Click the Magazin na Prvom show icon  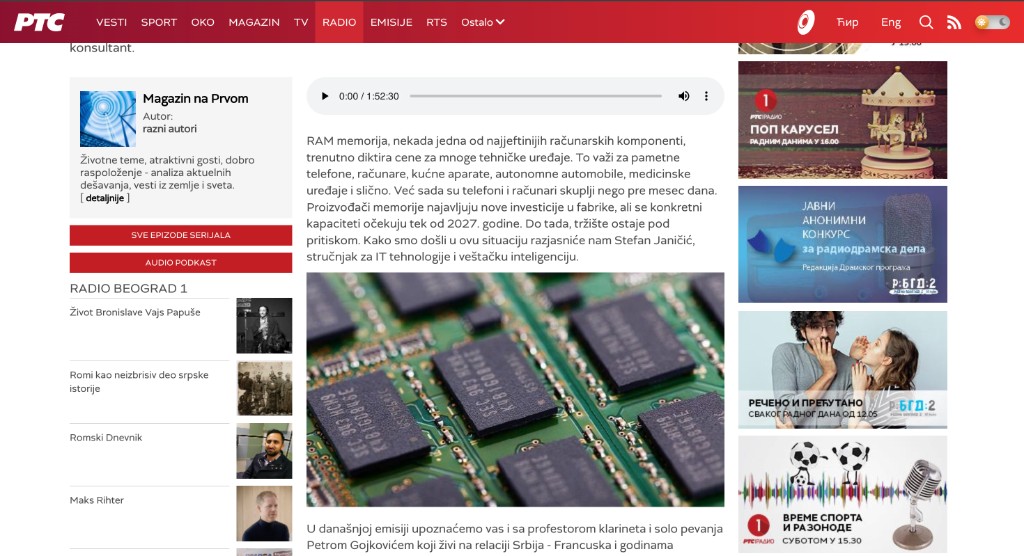(108, 119)
